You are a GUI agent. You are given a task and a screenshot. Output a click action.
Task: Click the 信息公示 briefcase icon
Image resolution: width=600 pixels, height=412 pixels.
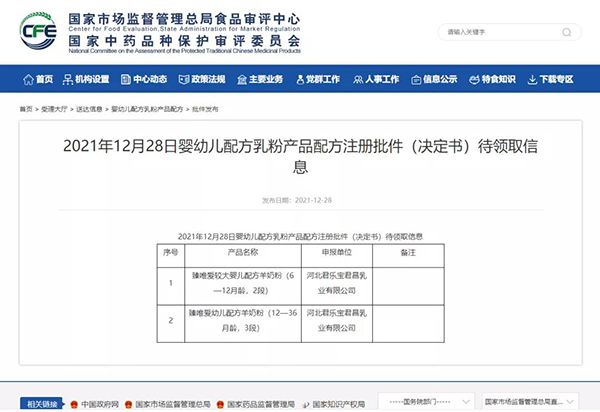[x=416, y=80]
